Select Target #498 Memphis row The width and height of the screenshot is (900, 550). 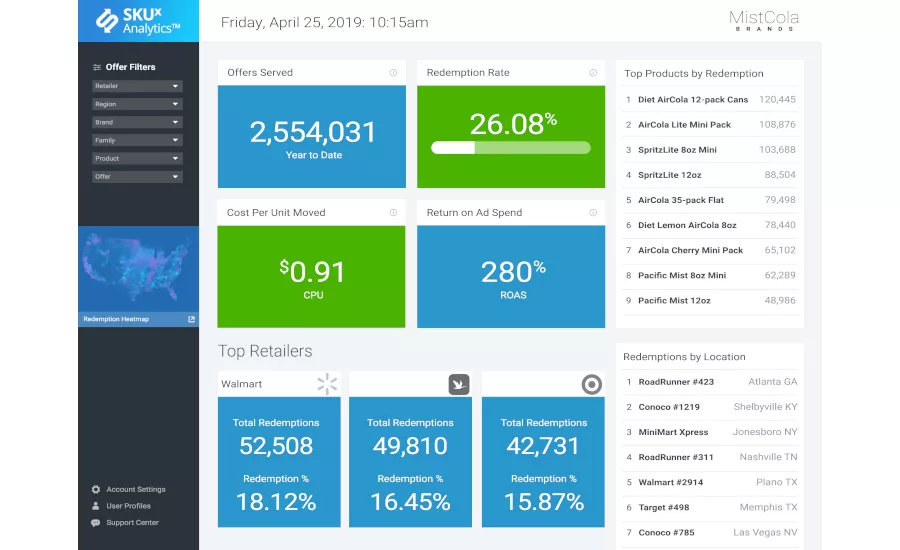[711, 508]
